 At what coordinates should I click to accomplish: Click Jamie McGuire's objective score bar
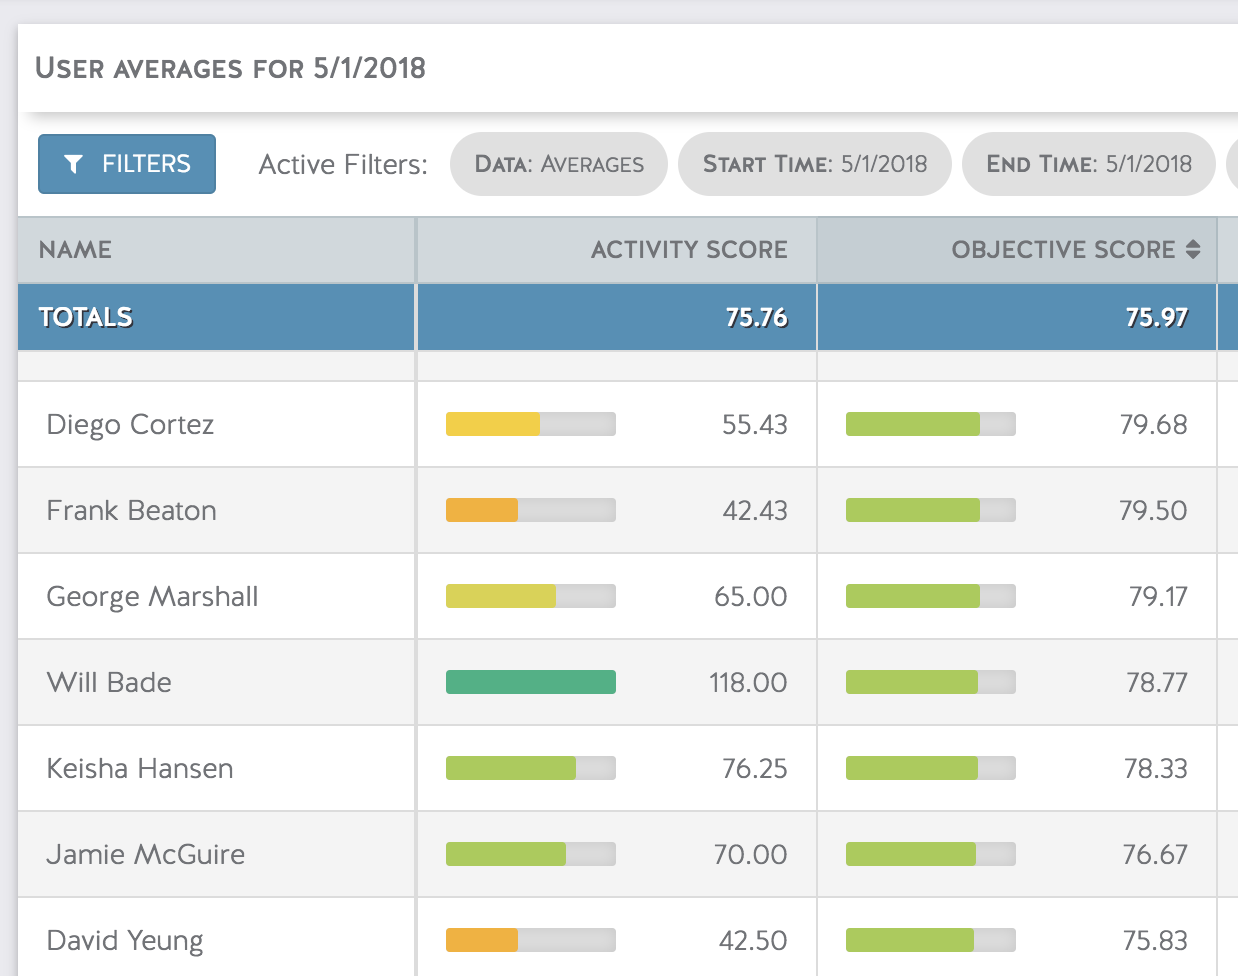click(931, 854)
